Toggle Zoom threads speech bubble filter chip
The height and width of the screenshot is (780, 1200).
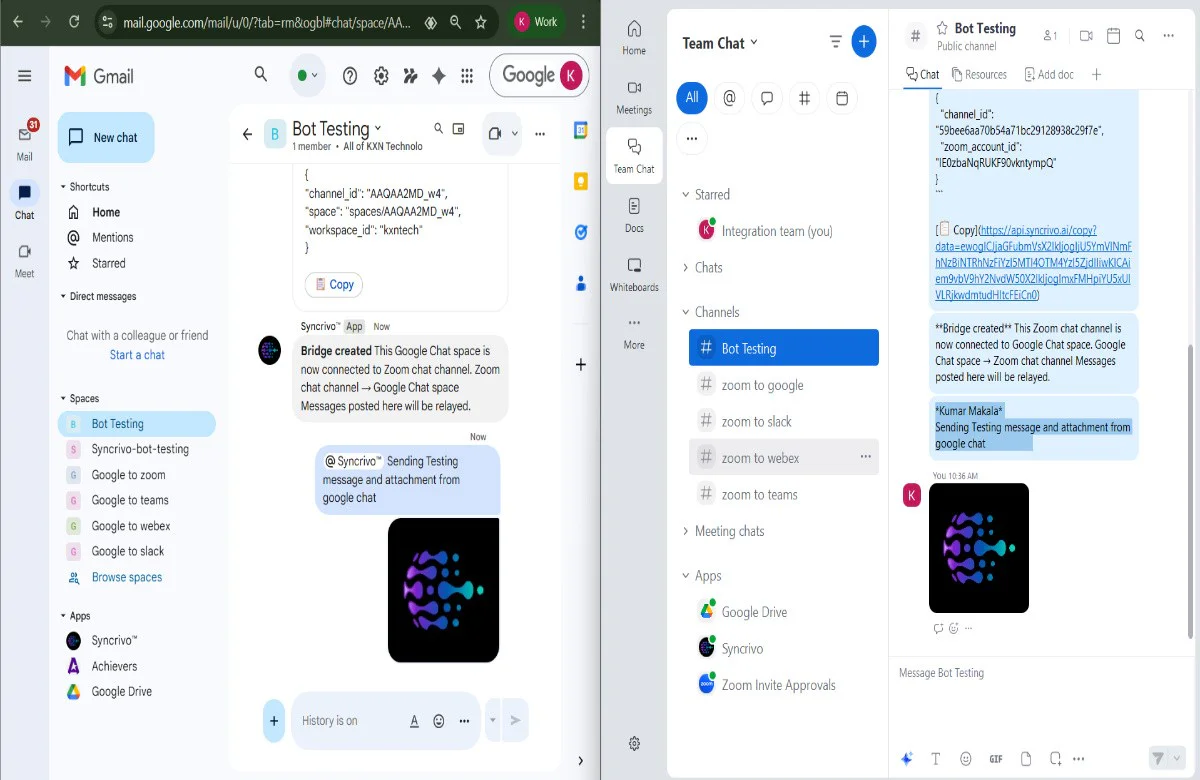(x=767, y=98)
